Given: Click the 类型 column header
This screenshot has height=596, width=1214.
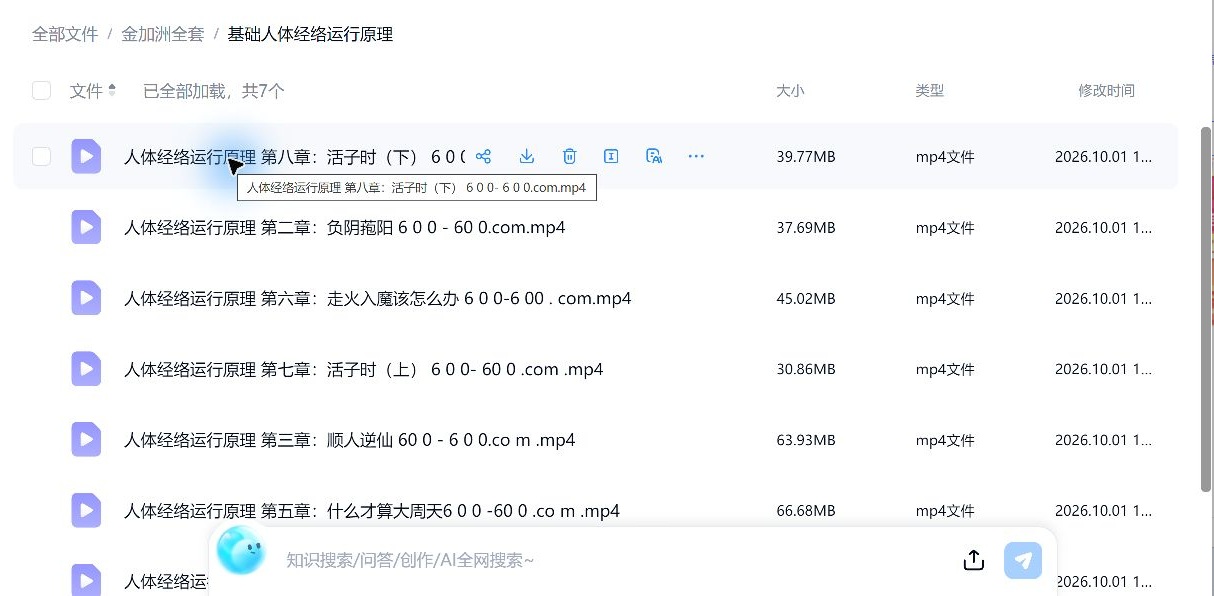Looking at the screenshot, I should 929,91.
